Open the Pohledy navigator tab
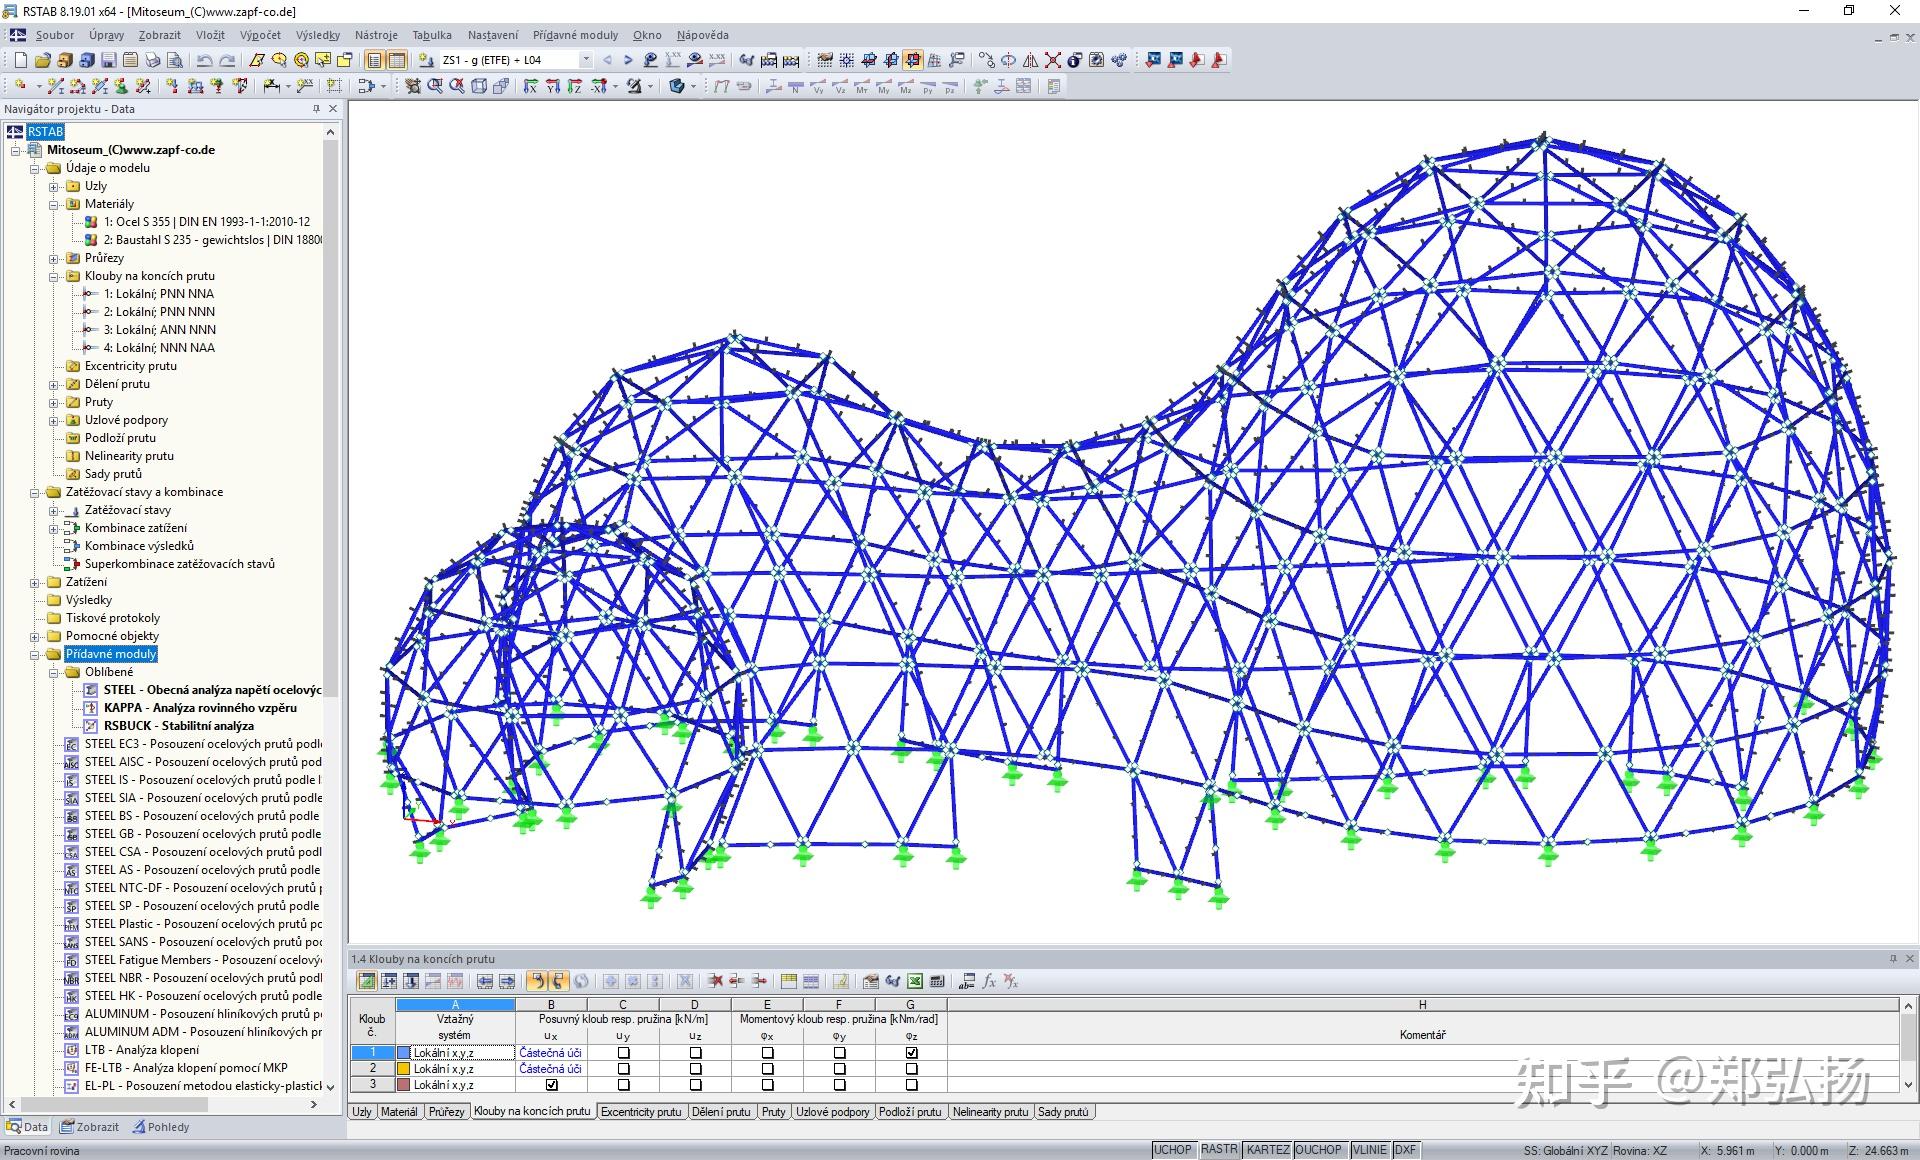 pyautogui.click(x=161, y=1127)
